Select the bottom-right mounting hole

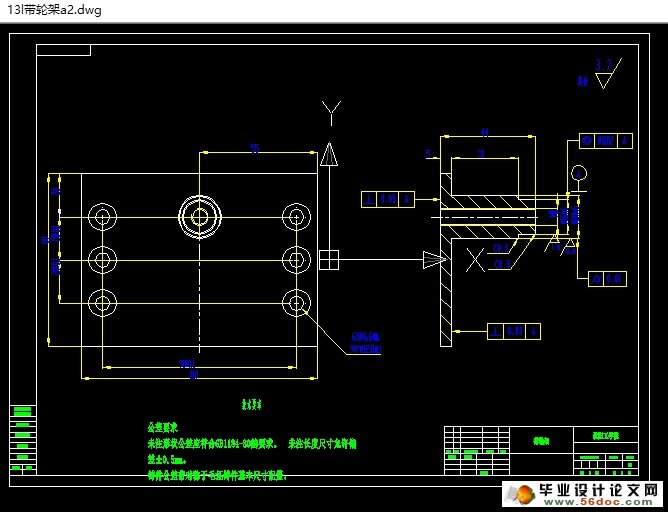click(294, 301)
